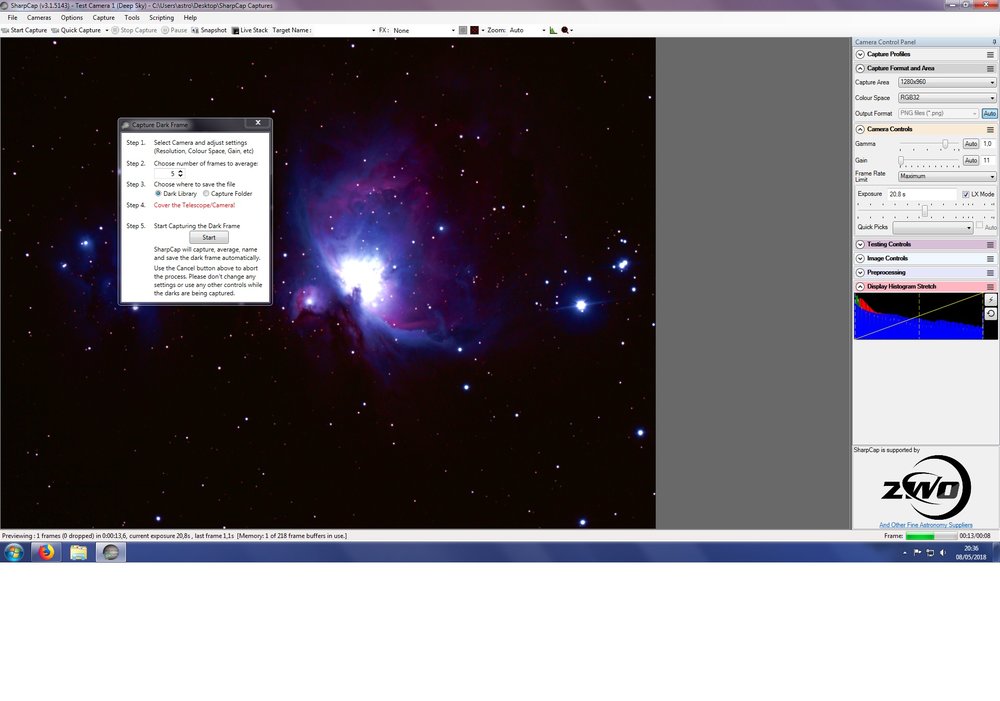
Task: Open the Windows Start menu
Action: (x=14, y=552)
